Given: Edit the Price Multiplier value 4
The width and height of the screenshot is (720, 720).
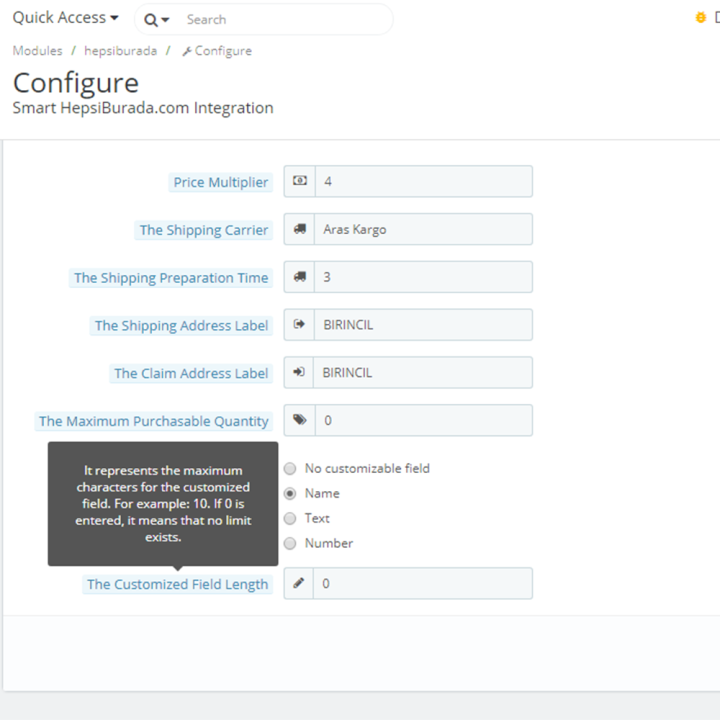Looking at the screenshot, I should tap(423, 181).
